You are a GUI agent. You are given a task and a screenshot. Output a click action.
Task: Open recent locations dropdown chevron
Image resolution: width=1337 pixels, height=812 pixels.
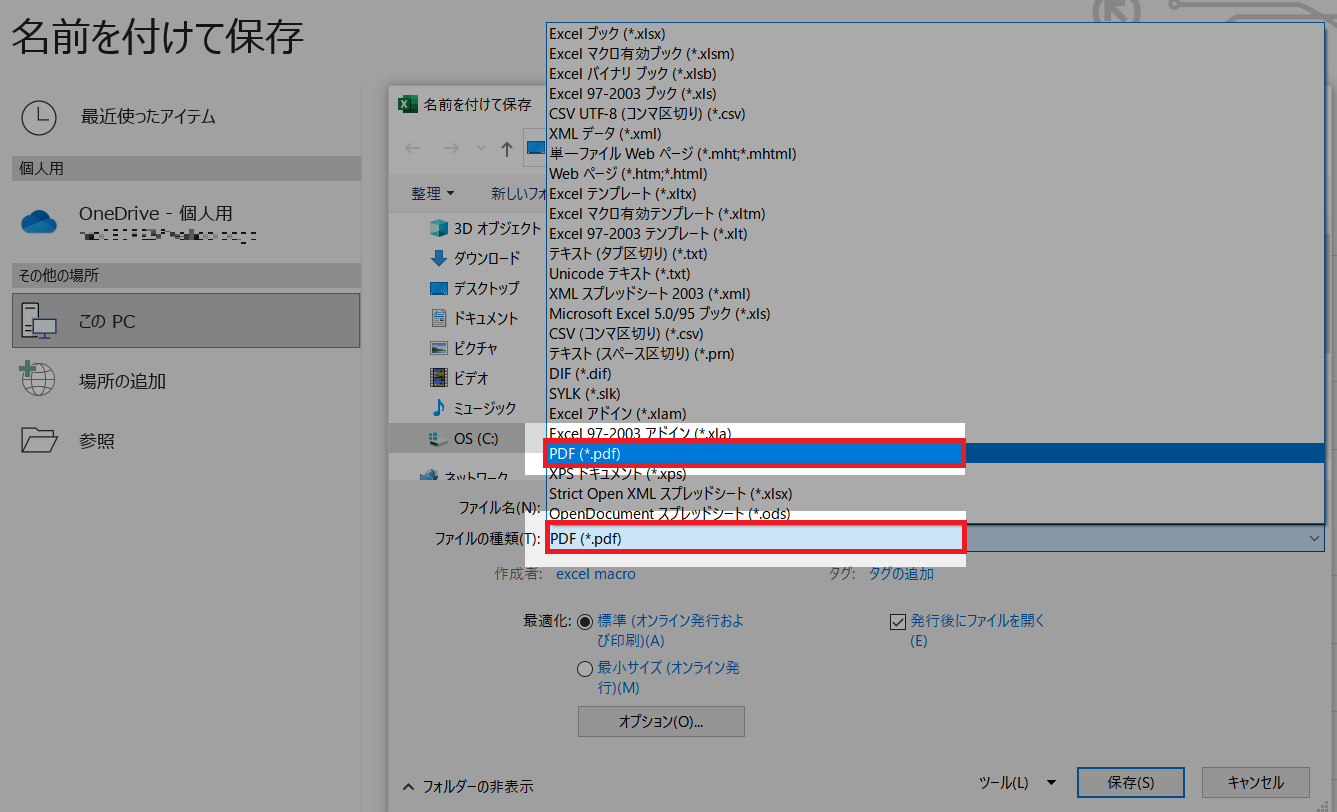[481, 149]
